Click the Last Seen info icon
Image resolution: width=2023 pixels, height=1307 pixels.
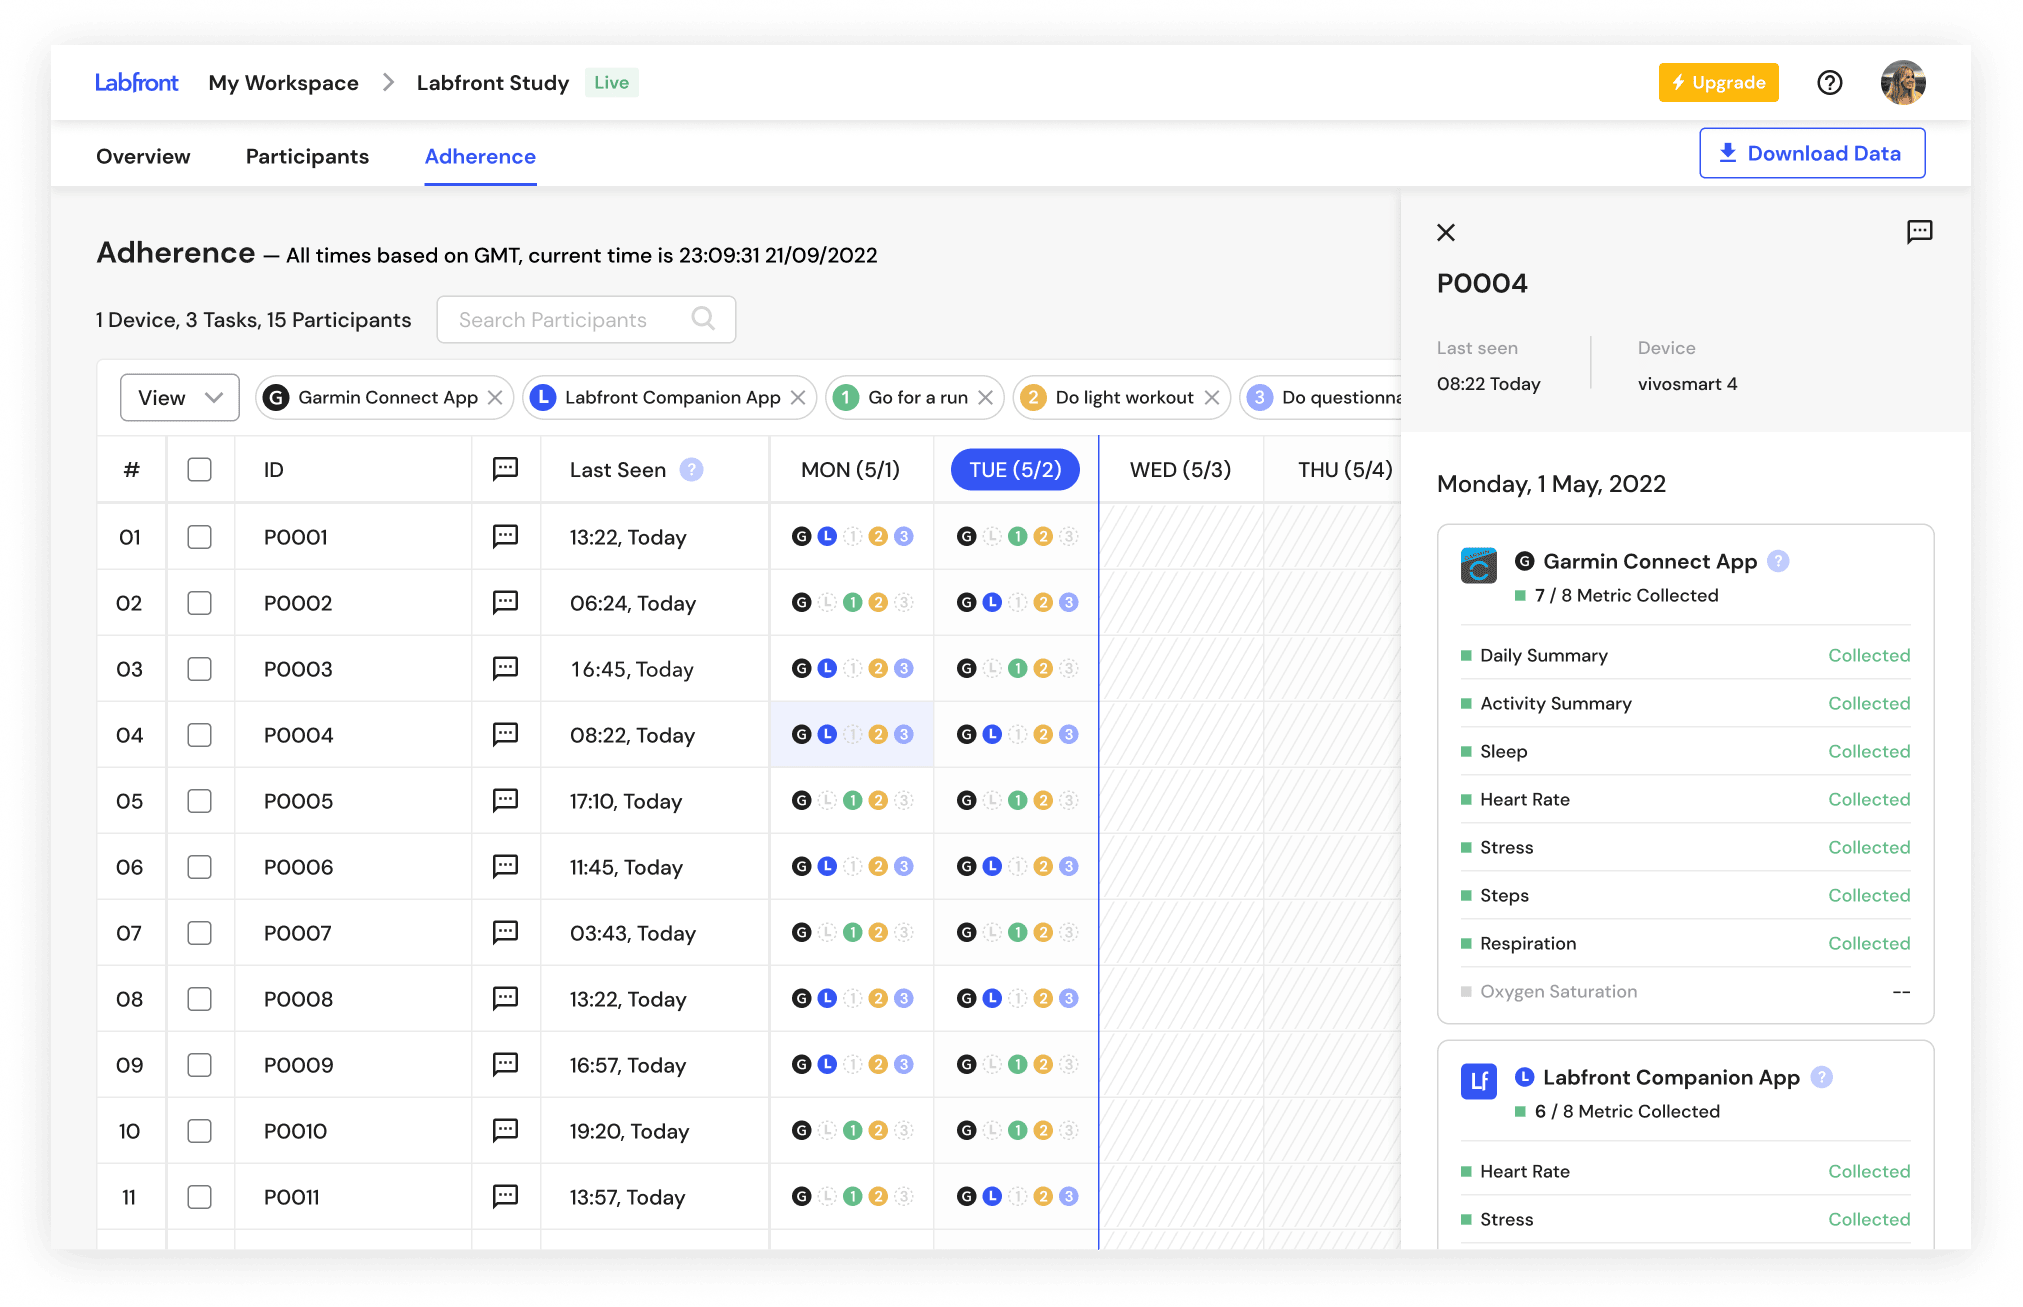point(691,470)
